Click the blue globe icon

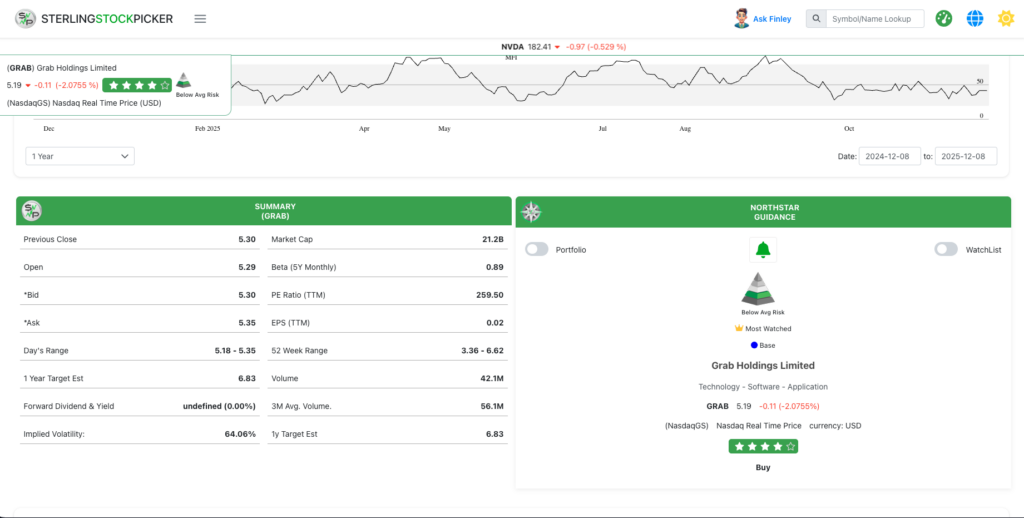point(975,19)
